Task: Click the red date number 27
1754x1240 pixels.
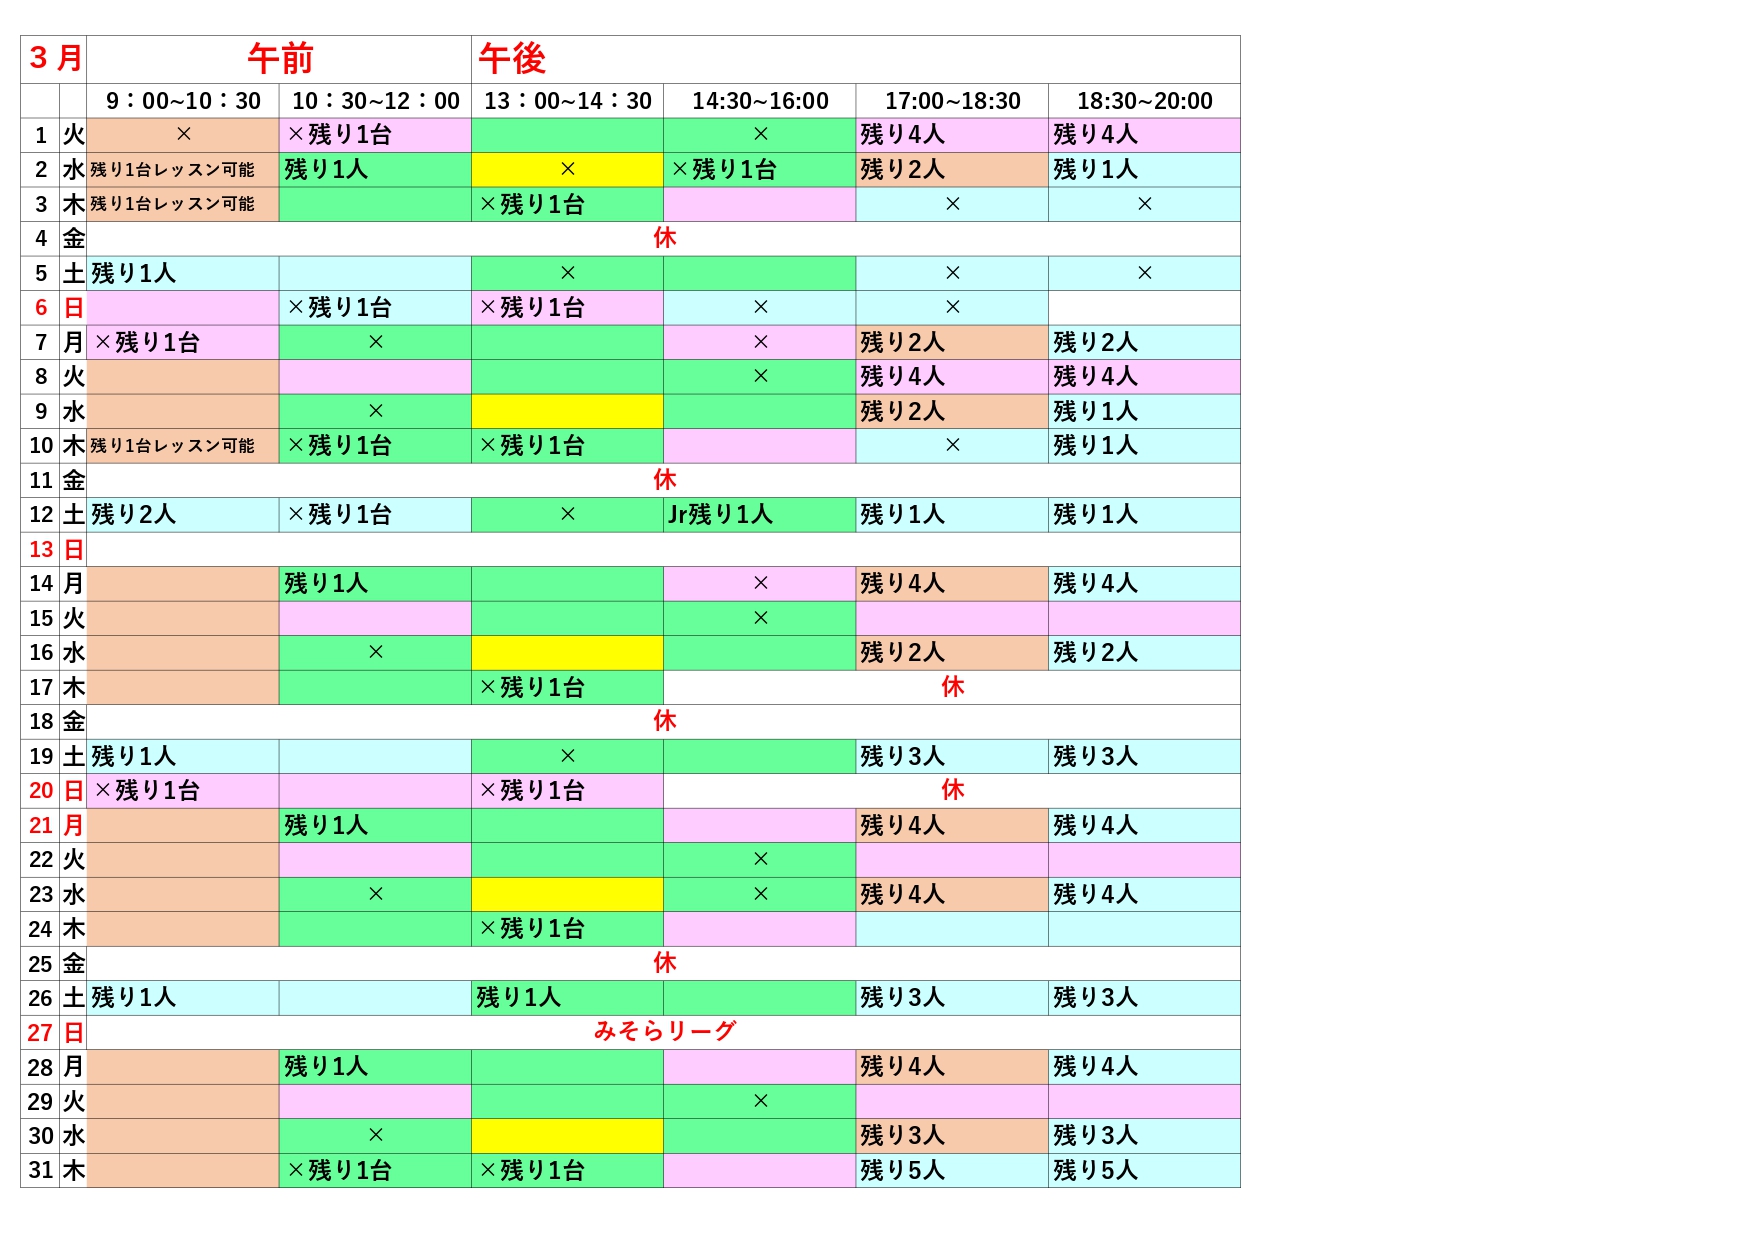Action: coord(41,1032)
